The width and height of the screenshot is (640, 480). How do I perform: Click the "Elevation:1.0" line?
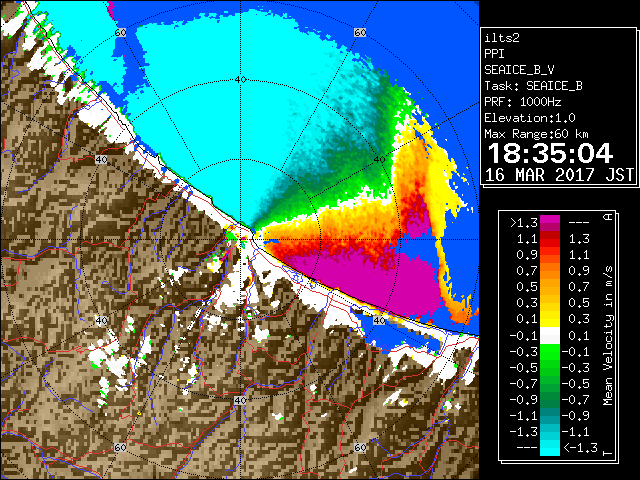[530, 118]
